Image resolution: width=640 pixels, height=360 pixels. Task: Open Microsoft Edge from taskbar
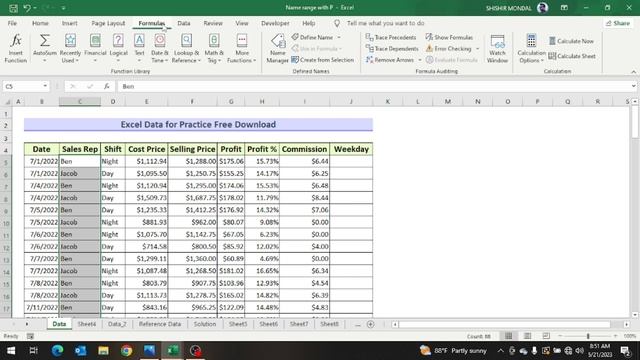click(x=57, y=351)
